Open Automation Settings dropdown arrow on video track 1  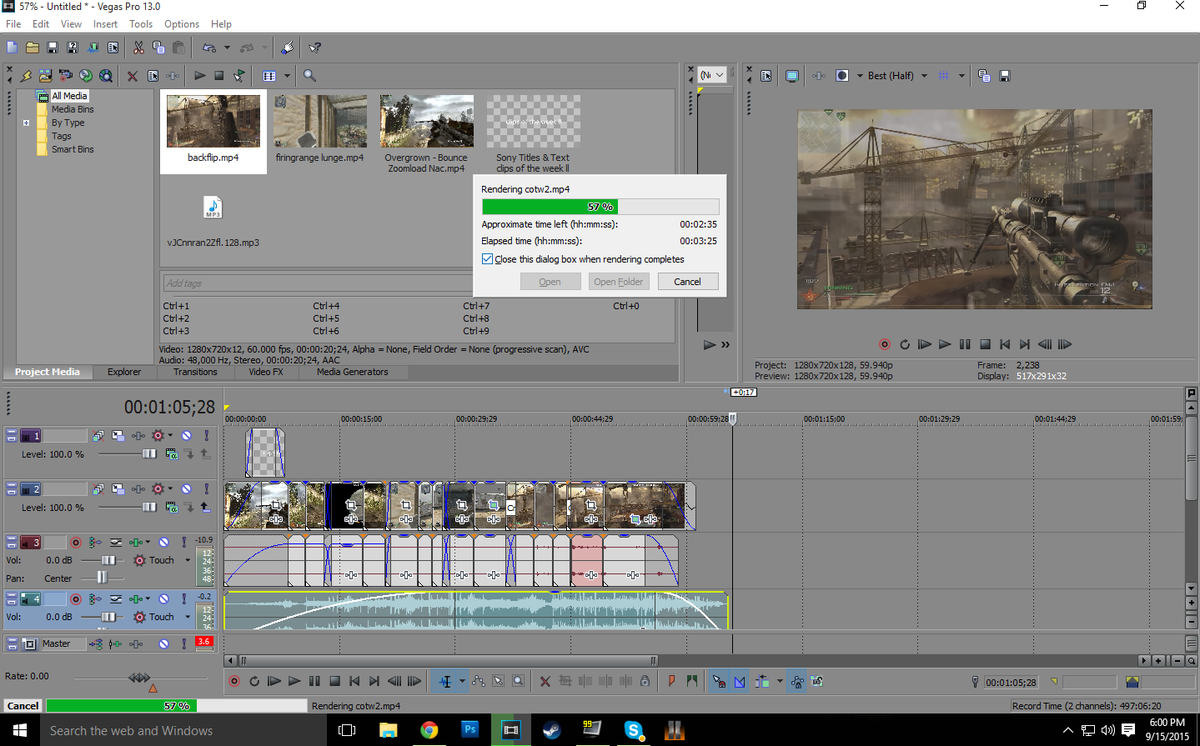(171, 436)
